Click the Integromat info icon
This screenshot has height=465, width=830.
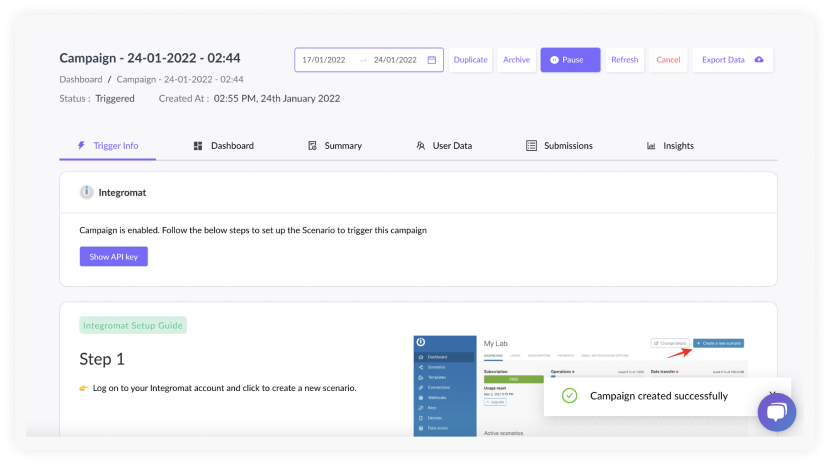(86, 192)
